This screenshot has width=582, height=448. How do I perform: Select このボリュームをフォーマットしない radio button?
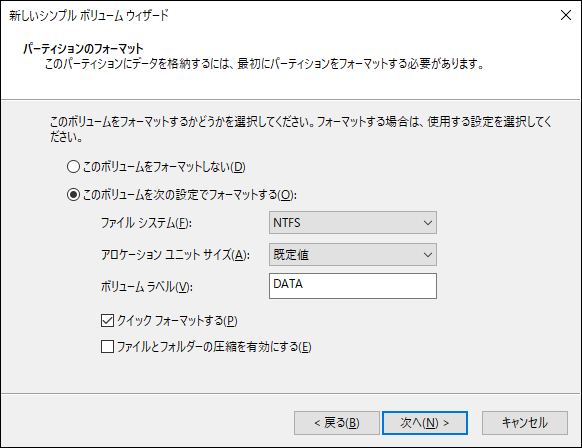[73, 167]
